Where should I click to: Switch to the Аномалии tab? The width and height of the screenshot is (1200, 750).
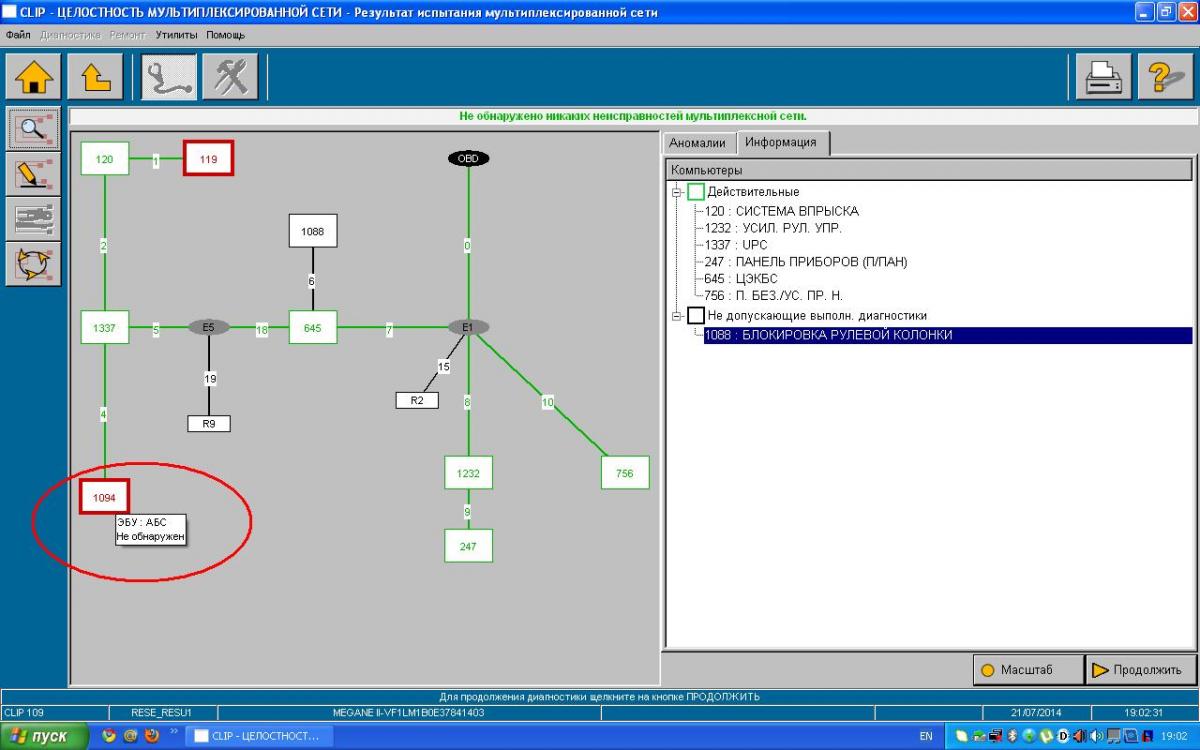click(x=698, y=143)
